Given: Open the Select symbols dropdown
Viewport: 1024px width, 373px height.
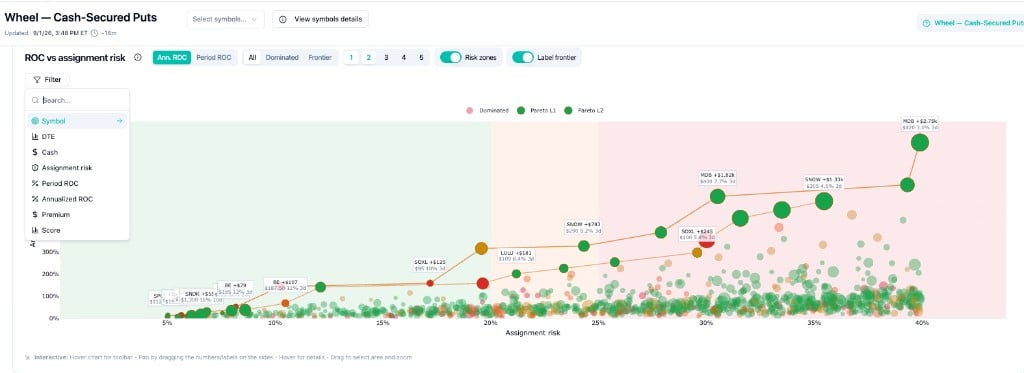Looking at the screenshot, I should (x=225, y=20).
